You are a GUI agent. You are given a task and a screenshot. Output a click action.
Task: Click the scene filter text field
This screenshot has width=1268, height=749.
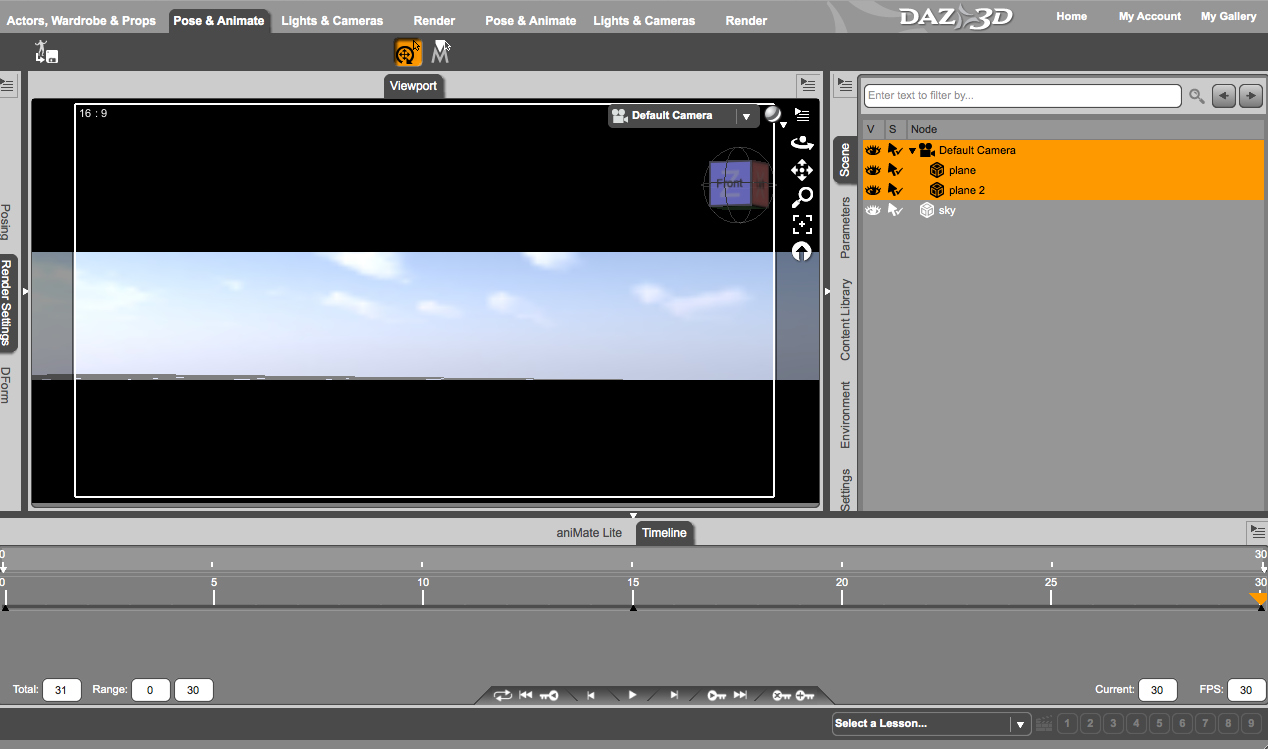1022,96
